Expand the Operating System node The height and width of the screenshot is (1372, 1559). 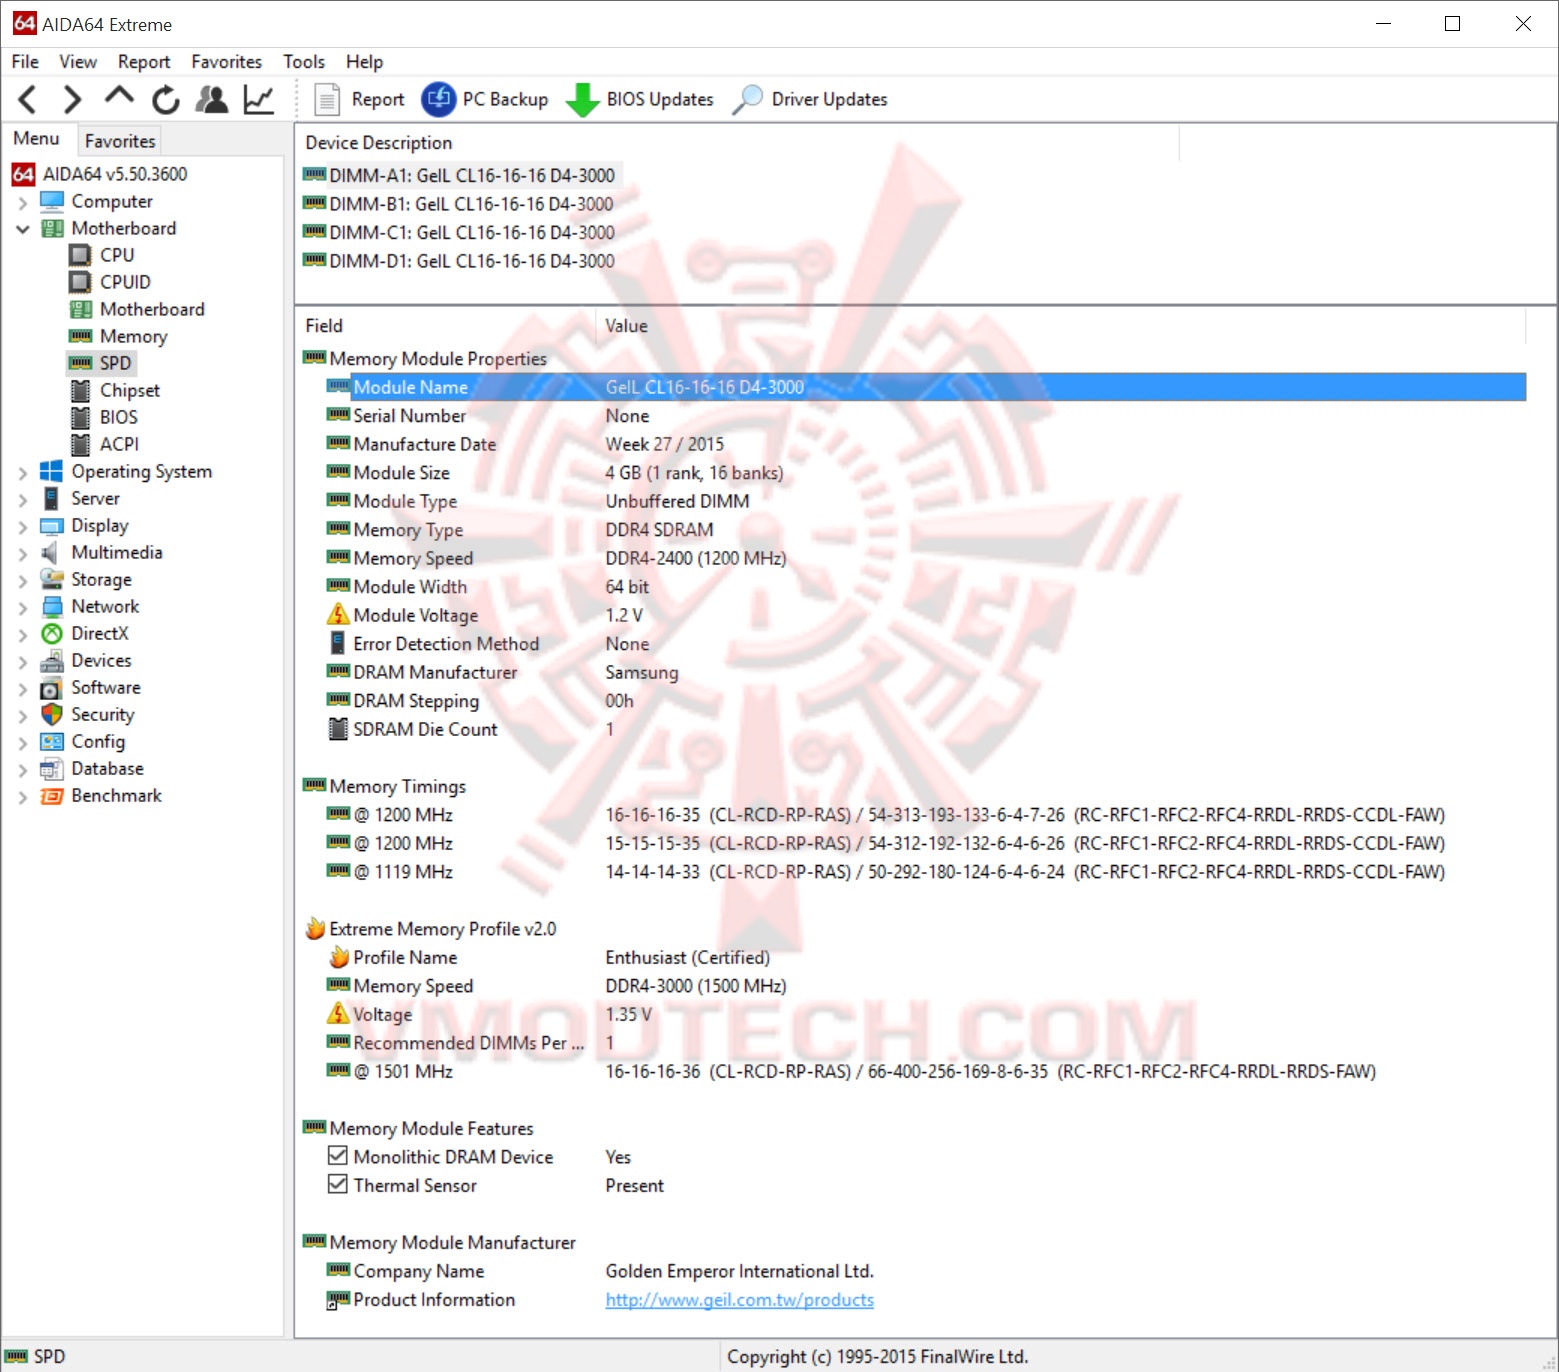23,472
